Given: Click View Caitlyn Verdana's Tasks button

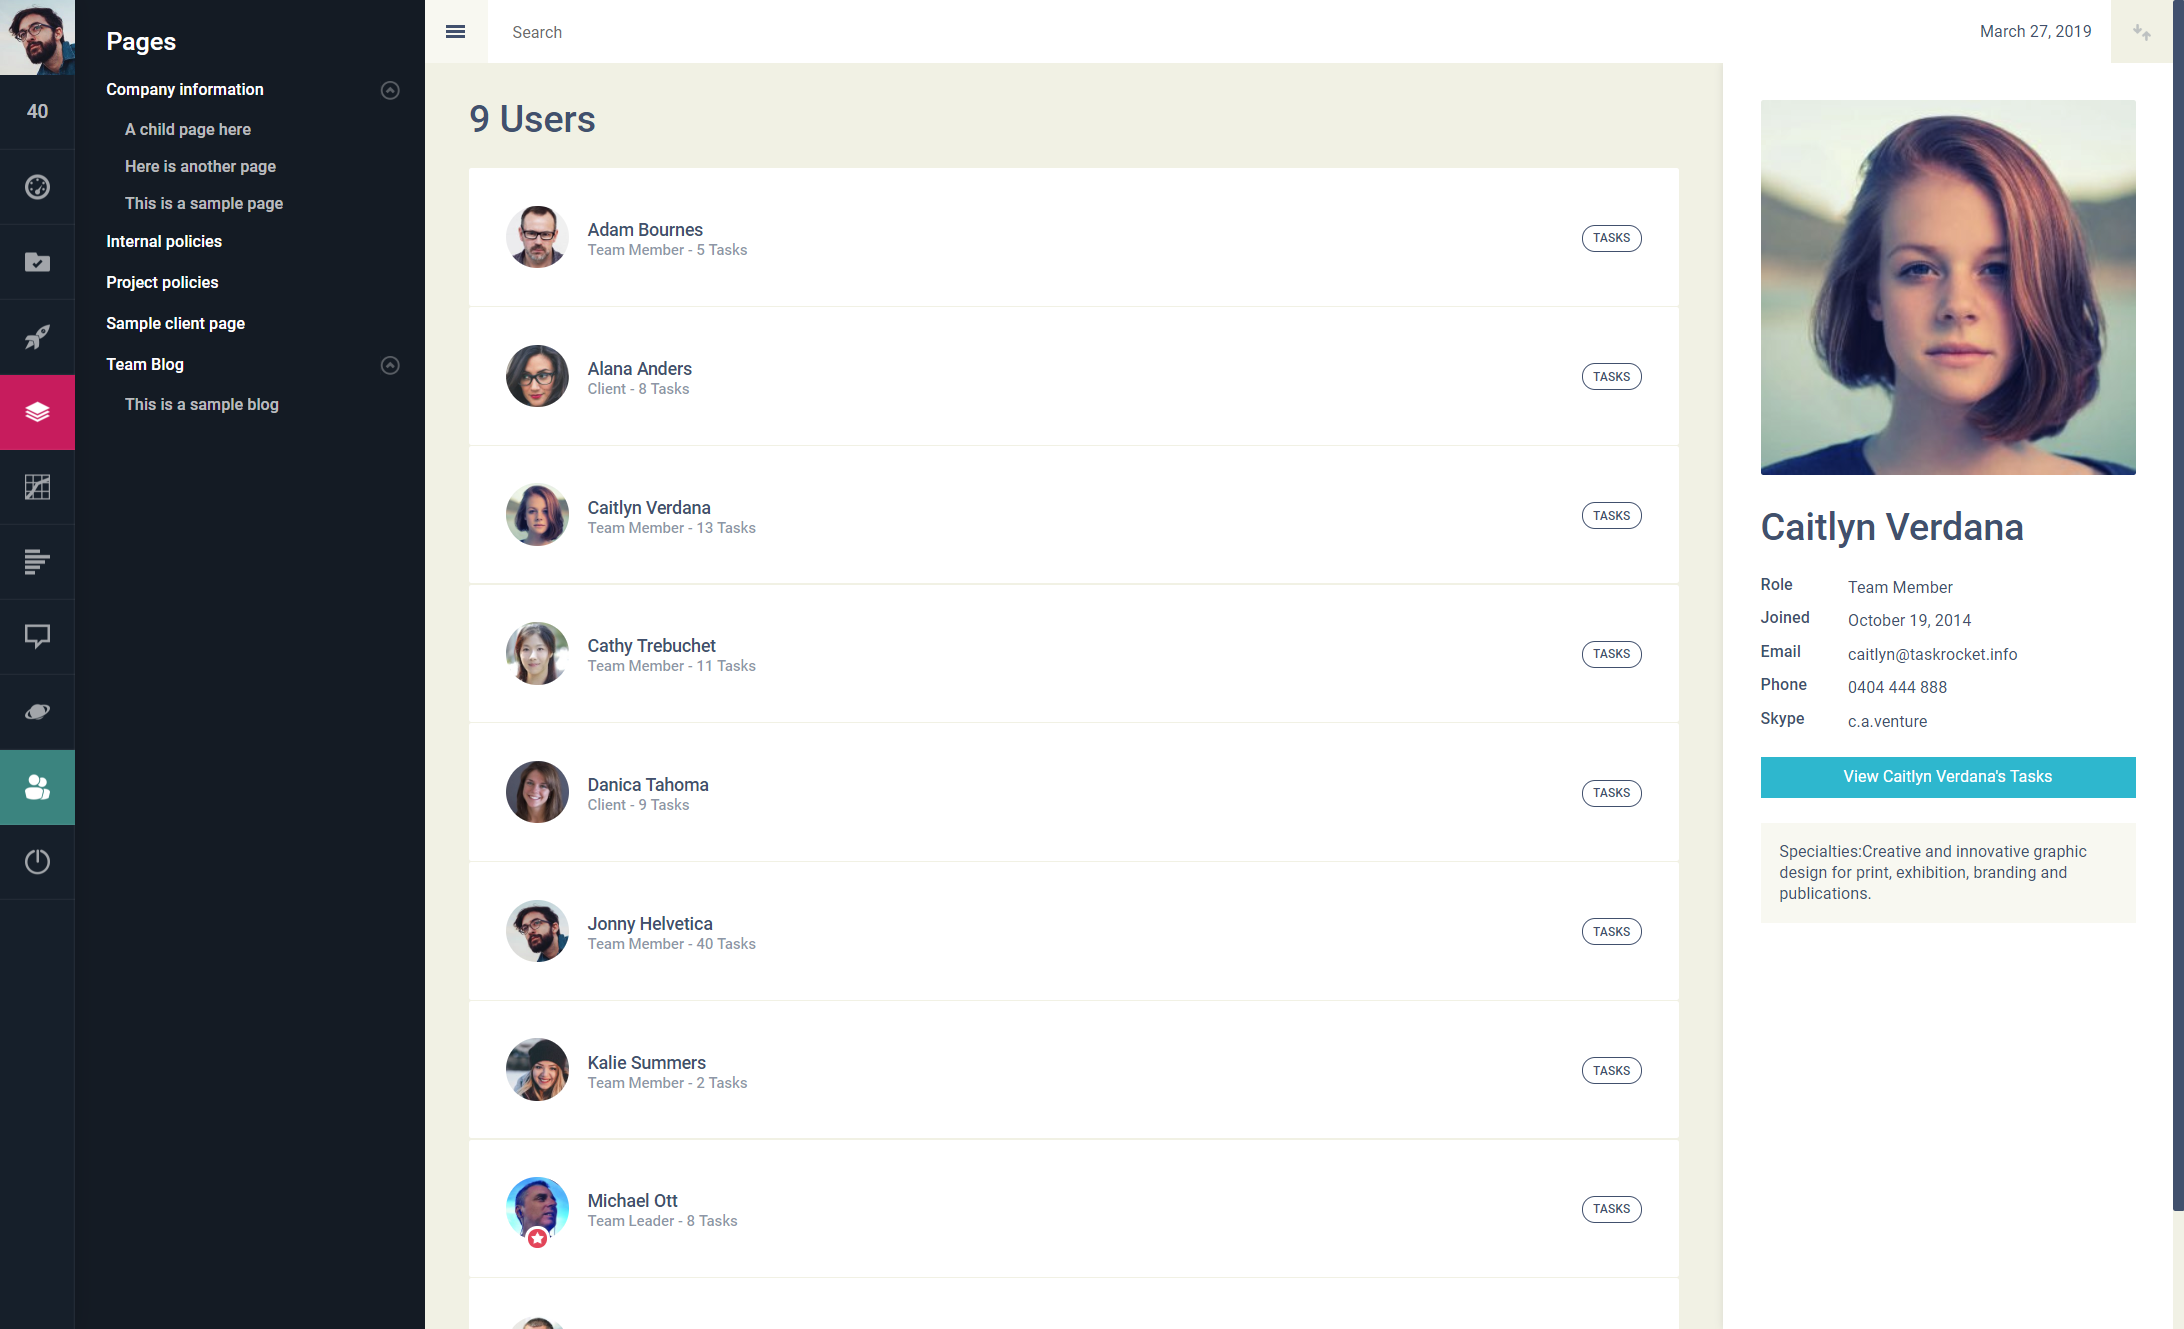Looking at the screenshot, I should (1947, 777).
